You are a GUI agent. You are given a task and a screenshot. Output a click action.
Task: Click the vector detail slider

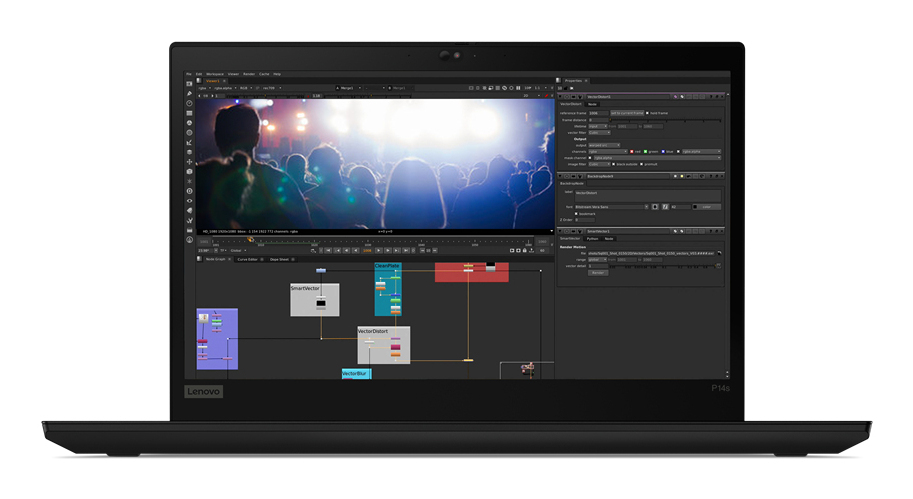pyautogui.click(x=662, y=266)
